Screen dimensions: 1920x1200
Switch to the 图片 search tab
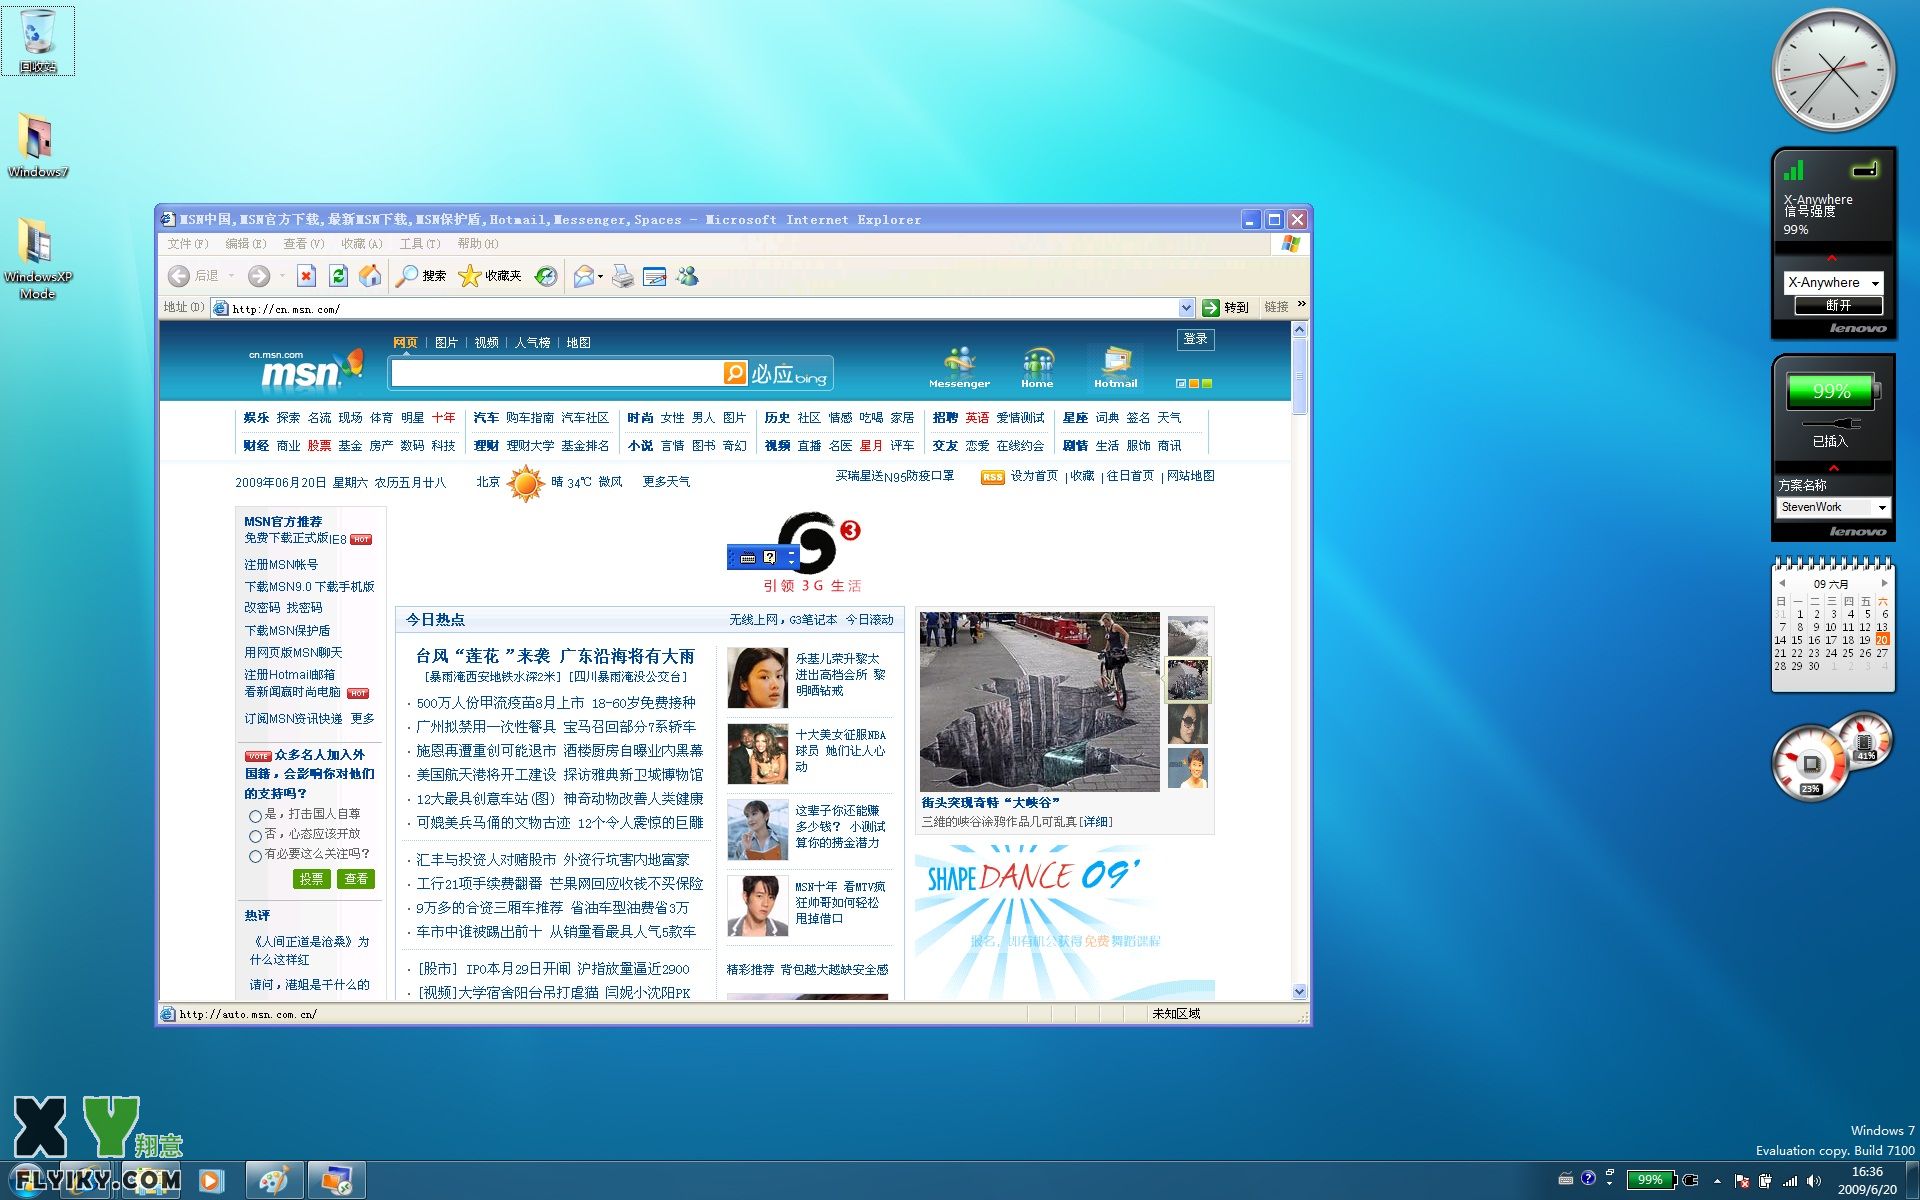[x=446, y=343]
